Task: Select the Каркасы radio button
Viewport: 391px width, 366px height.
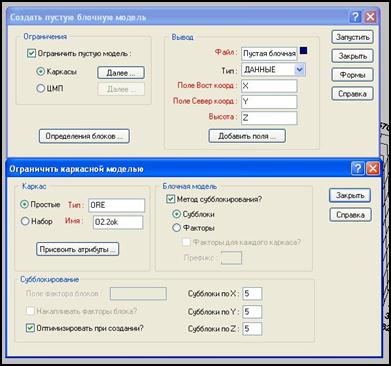Action: click(40, 72)
